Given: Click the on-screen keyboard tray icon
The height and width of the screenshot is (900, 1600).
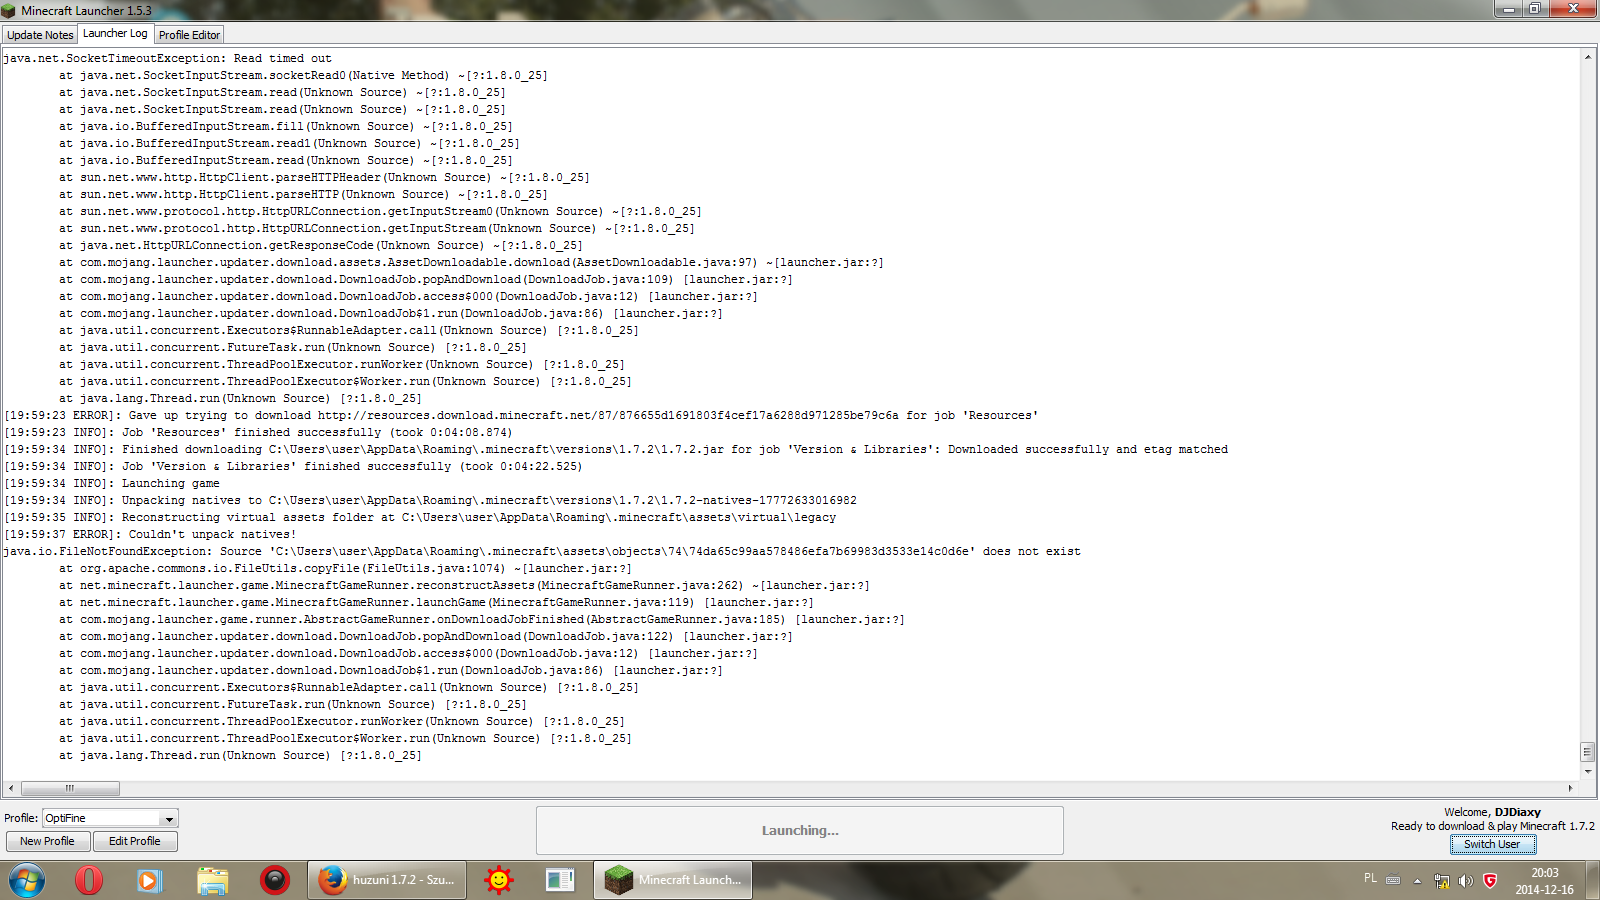Looking at the screenshot, I should [1393, 881].
